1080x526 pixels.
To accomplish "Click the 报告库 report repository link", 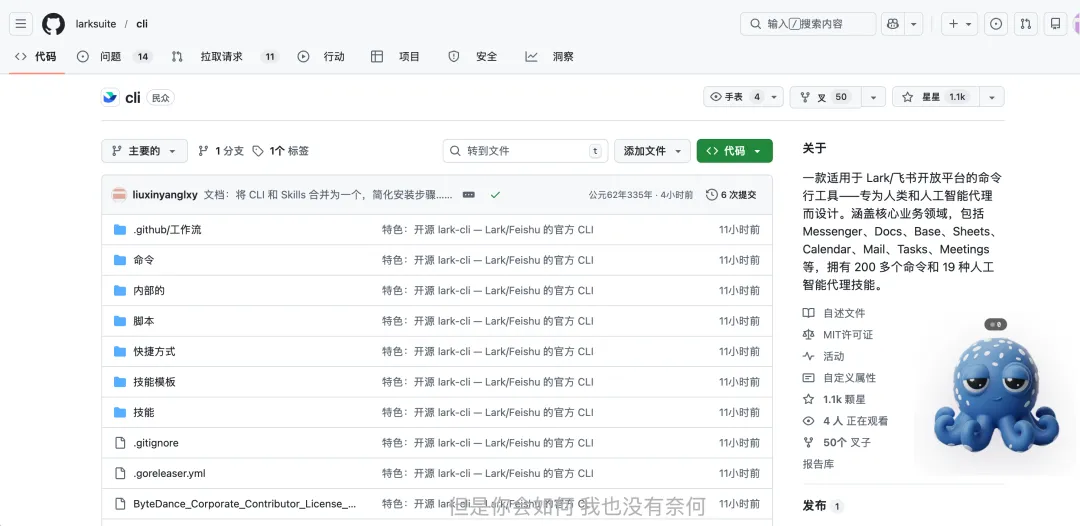I will point(818,464).
